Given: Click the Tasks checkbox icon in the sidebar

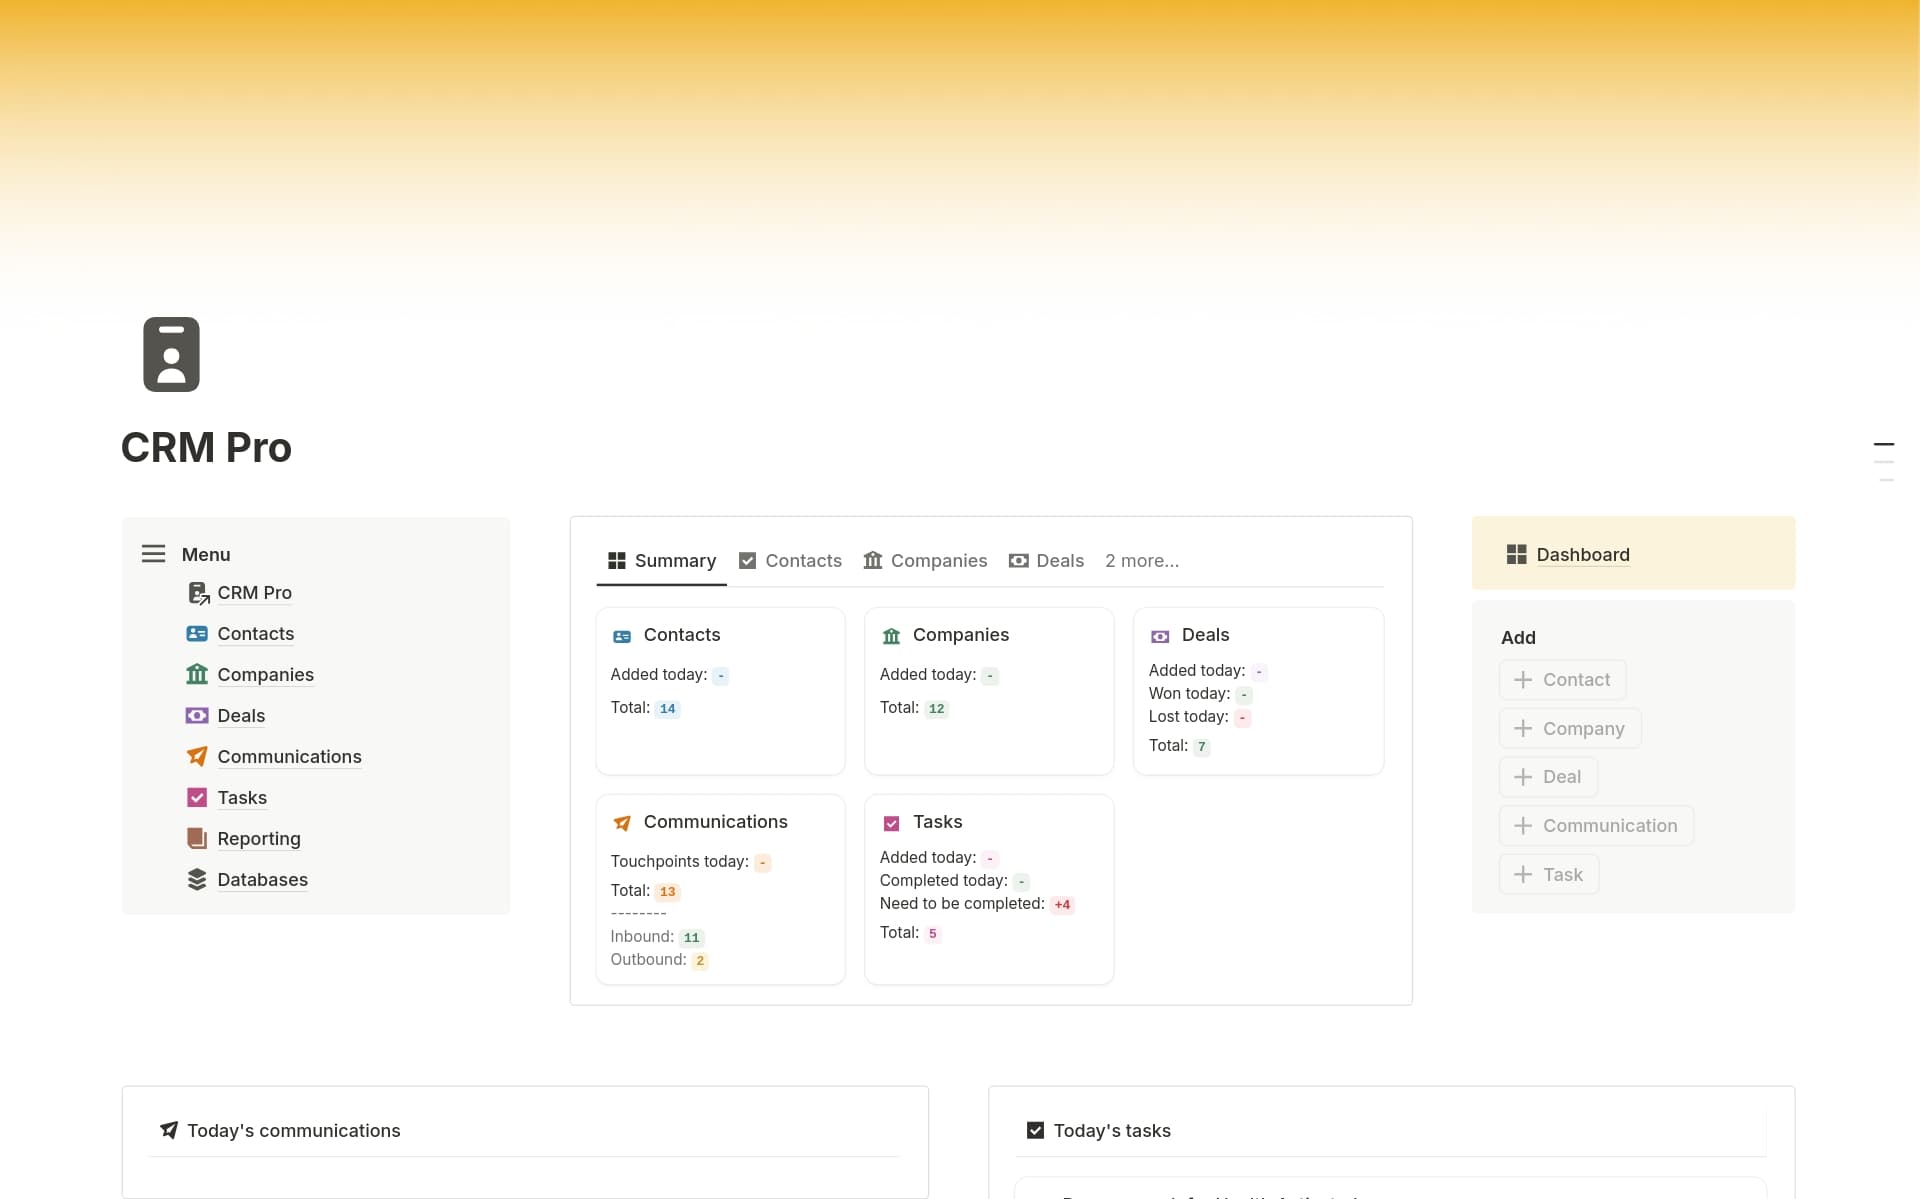Looking at the screenshot, I should (x=196, y=797).
